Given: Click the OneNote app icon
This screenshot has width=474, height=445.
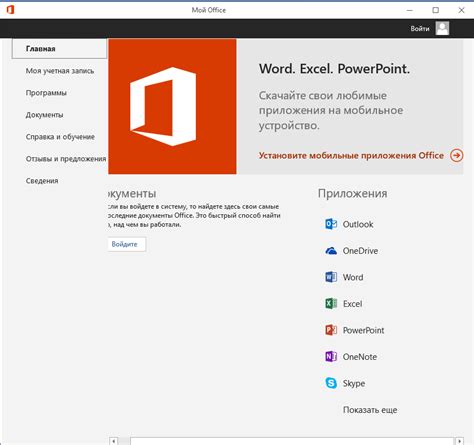Looking at the screenshot, I should tap(331, 356).
